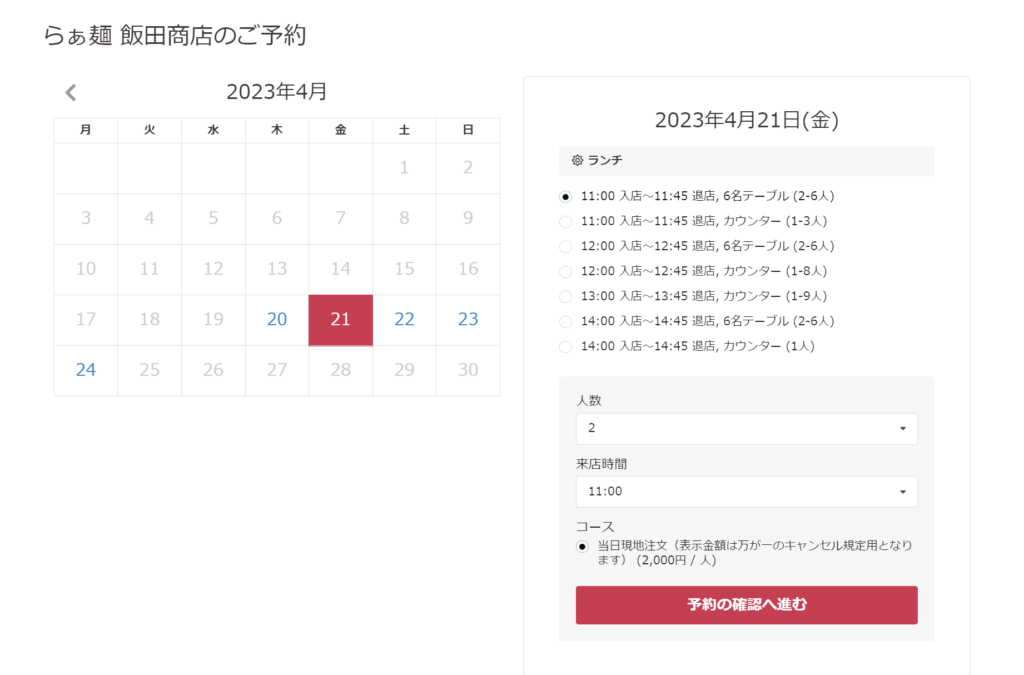Select 12:00 6名テーブル (2-6人) slot
Viewport: 1024px width, 675px height.
tap(566, 246)
